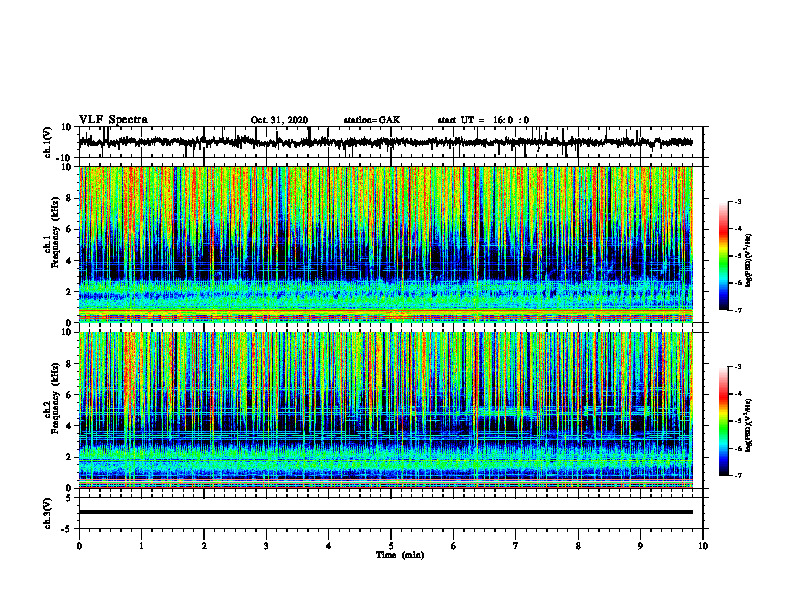Click the "-6" label on ch.2 color bar

click(x=738, y=448)
